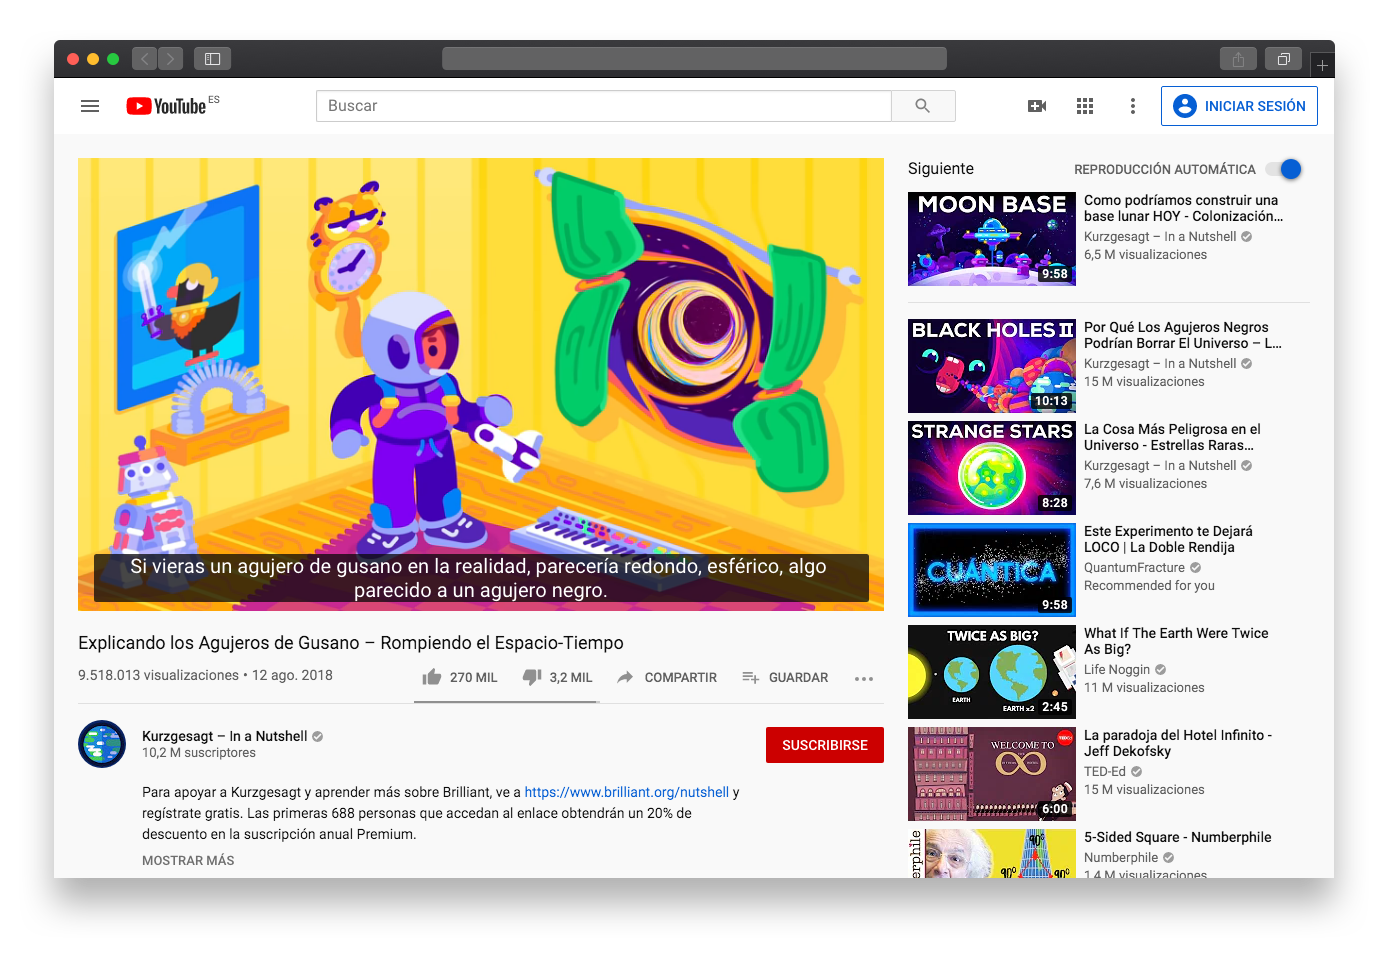This screenshot has width=1388, height=955.
Task: Open the MOON BASE video thumbnail
Action: coord(992,239)
